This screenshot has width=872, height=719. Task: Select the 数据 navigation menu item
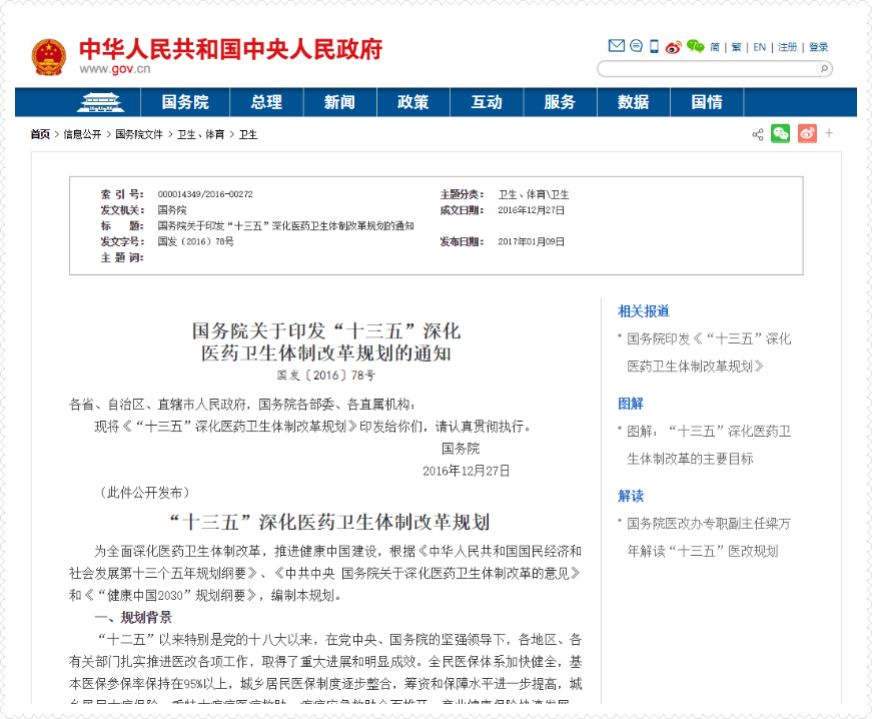point(633,102)
